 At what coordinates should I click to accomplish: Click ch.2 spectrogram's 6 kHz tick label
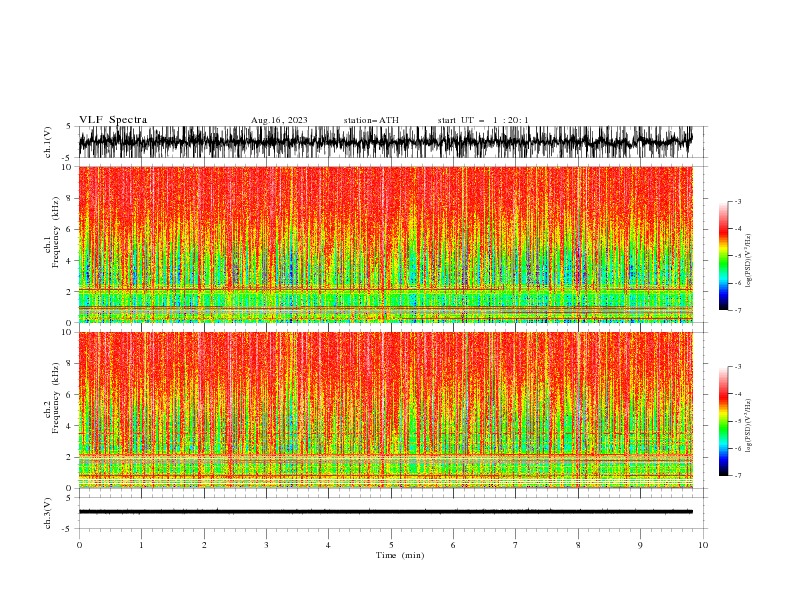[71, 395]
